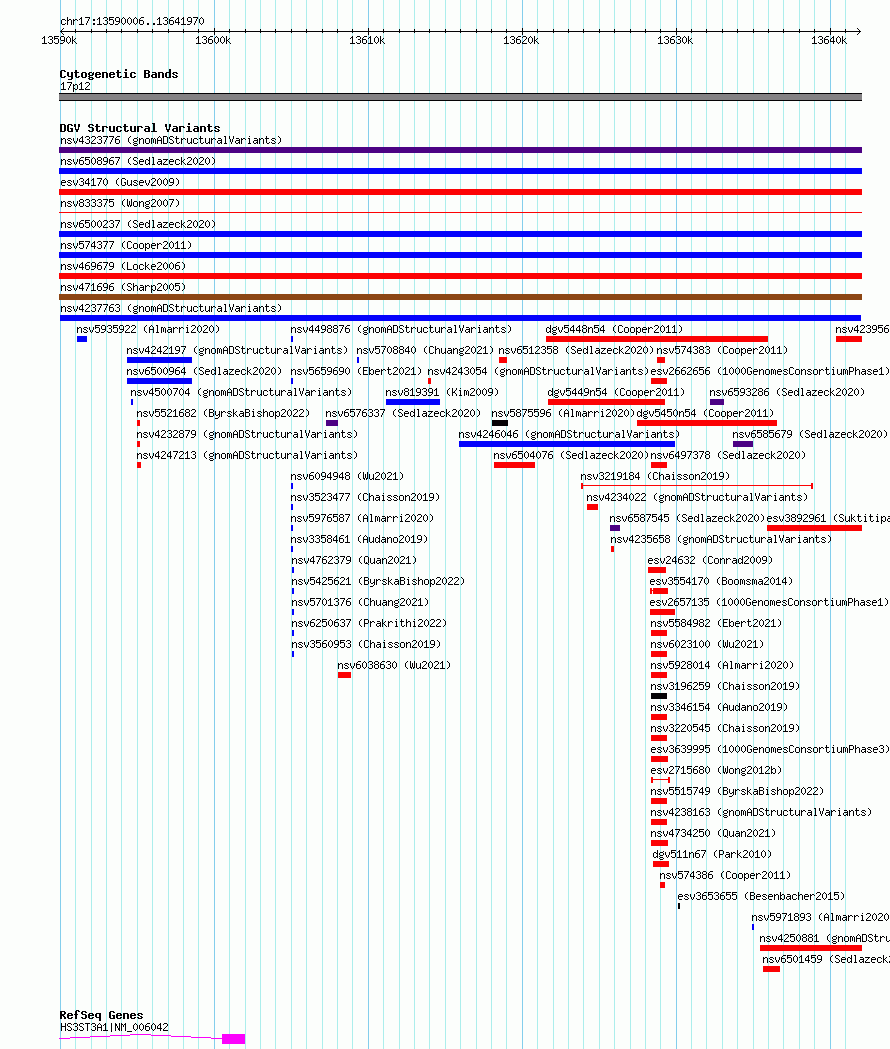The width and height of the screenshot is (890, 1049).
Task: Click nsv5708840 (Chuang2021) label
Action: pos(425,351)
